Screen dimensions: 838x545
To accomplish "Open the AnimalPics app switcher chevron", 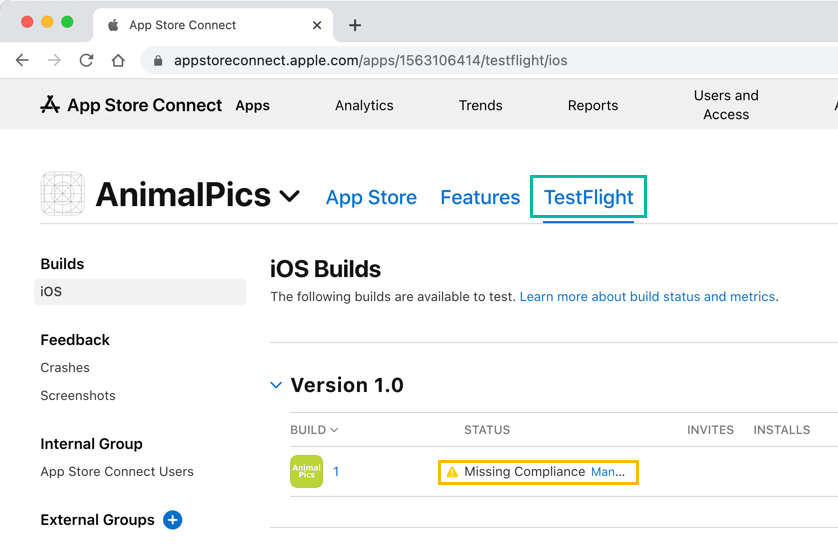I will coord(289,196).
